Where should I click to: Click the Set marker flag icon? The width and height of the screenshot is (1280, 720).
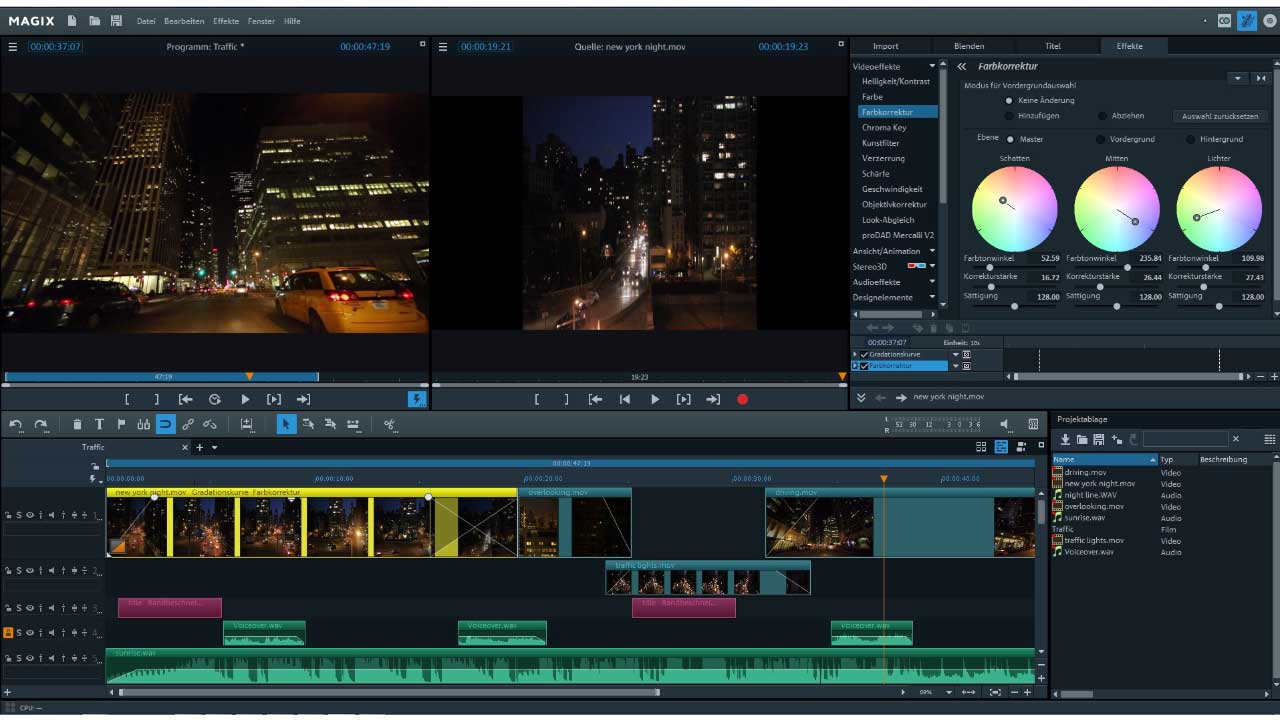(121, 424)
